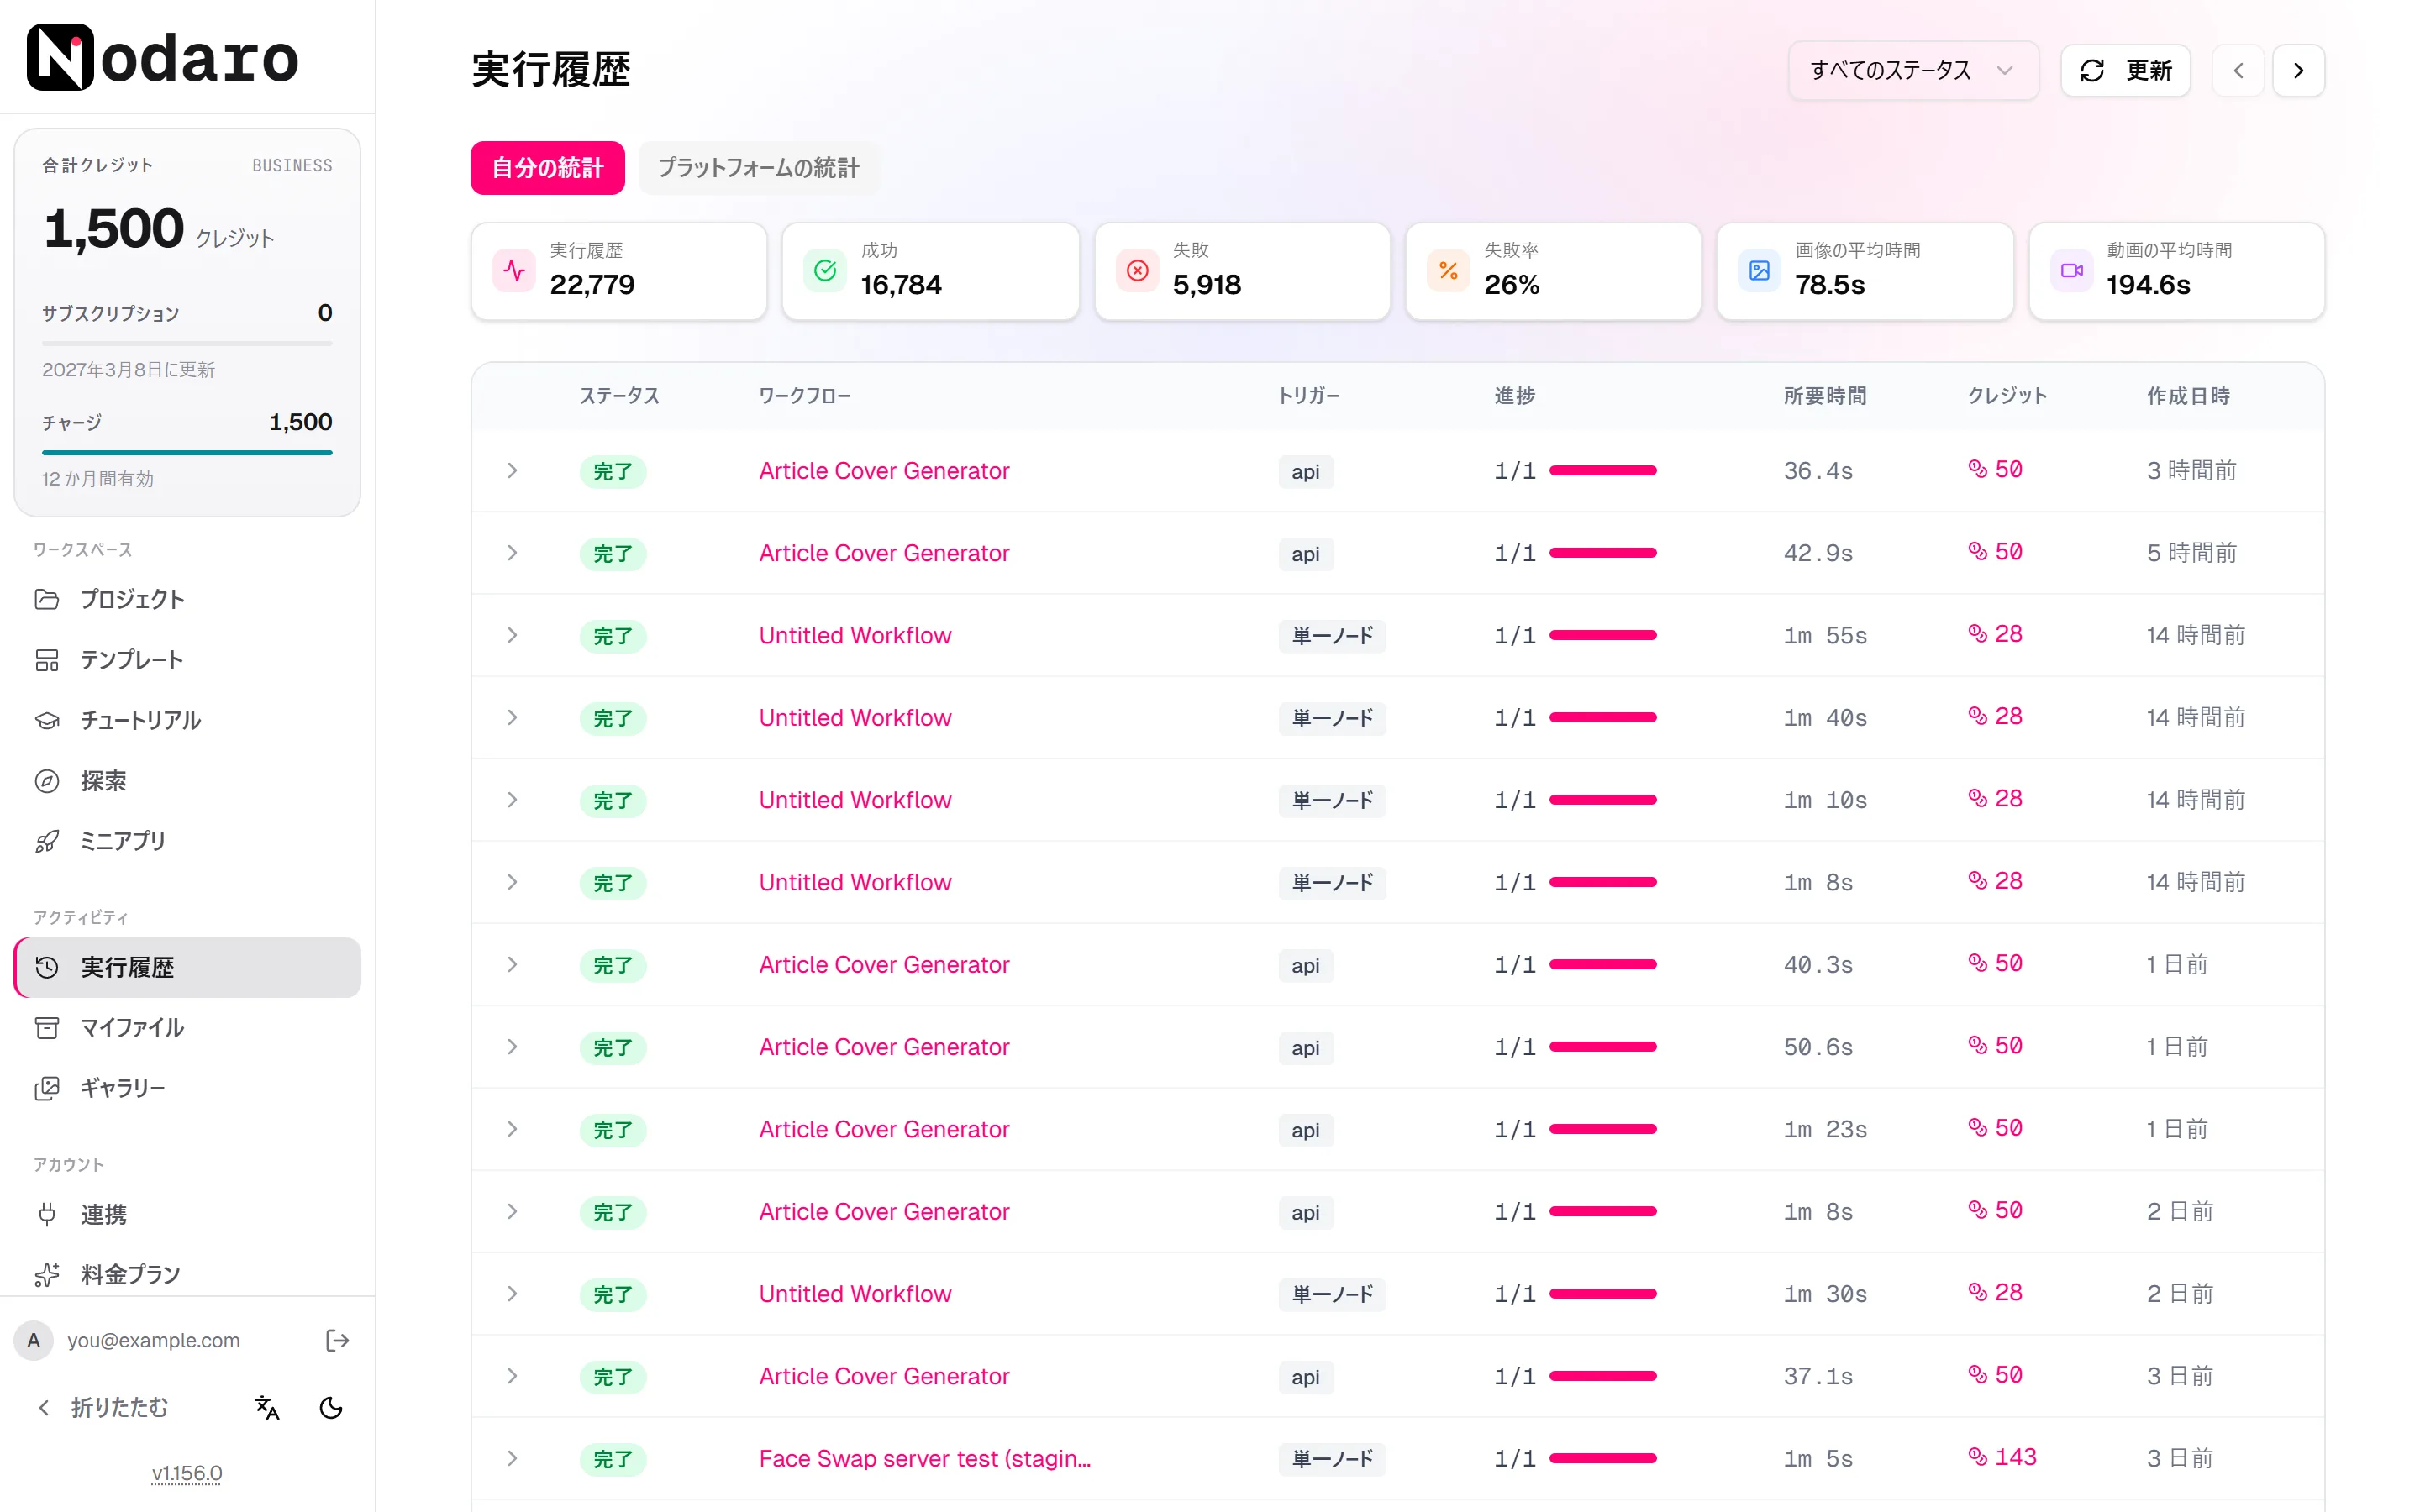Viewport: 2420px width, 1512px height.
Task: Toggle dark mode with the moon icon
Action: coord(331,1407)
